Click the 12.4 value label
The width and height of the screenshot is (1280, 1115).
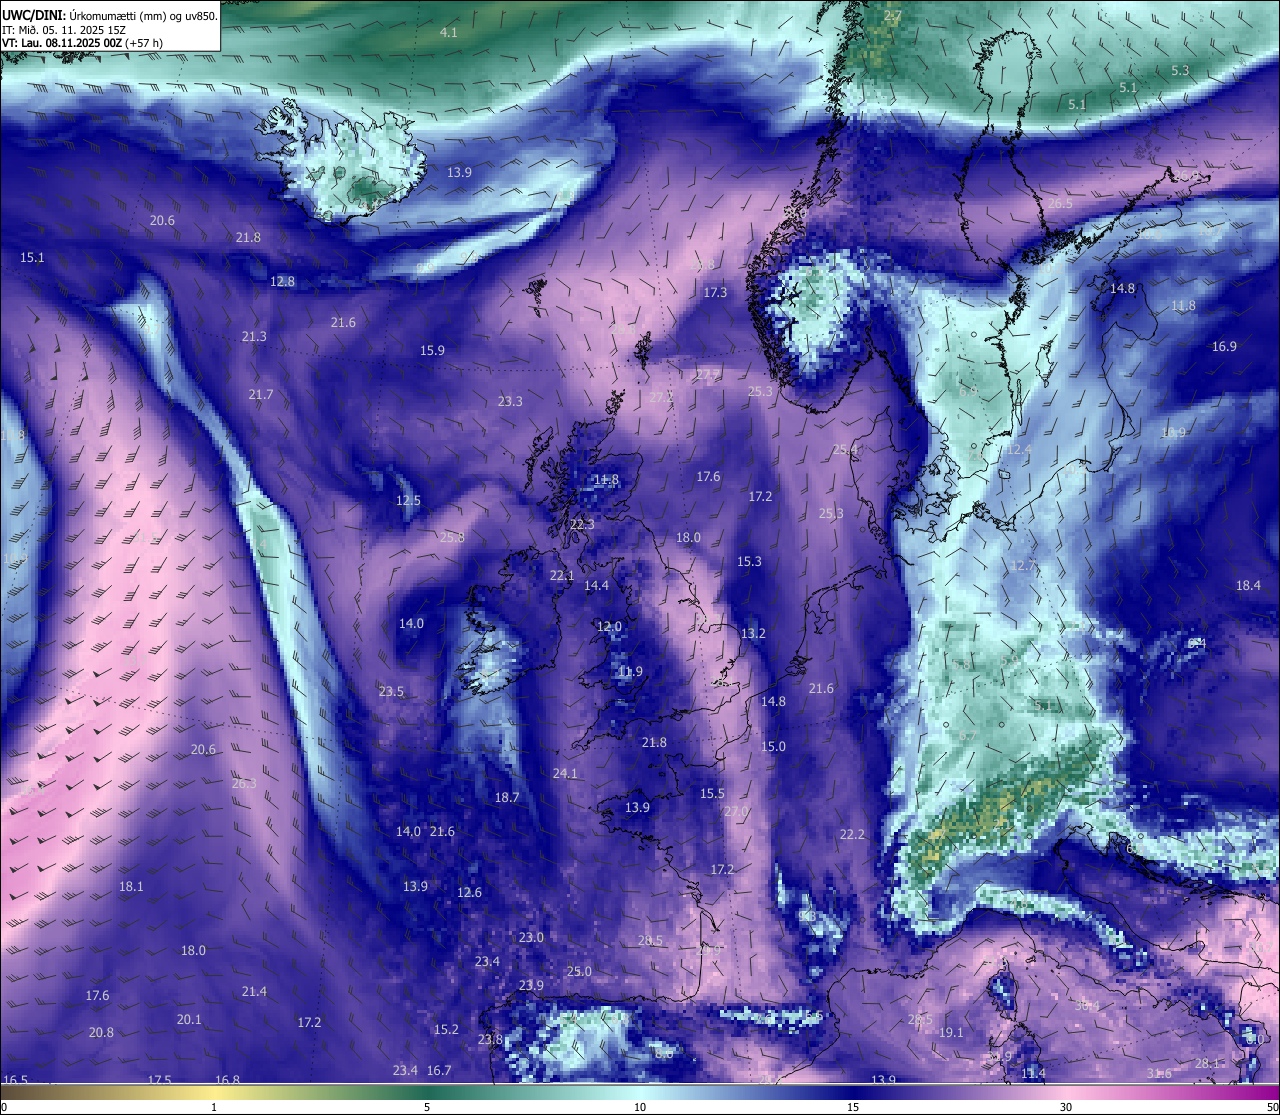(1019, 450)
